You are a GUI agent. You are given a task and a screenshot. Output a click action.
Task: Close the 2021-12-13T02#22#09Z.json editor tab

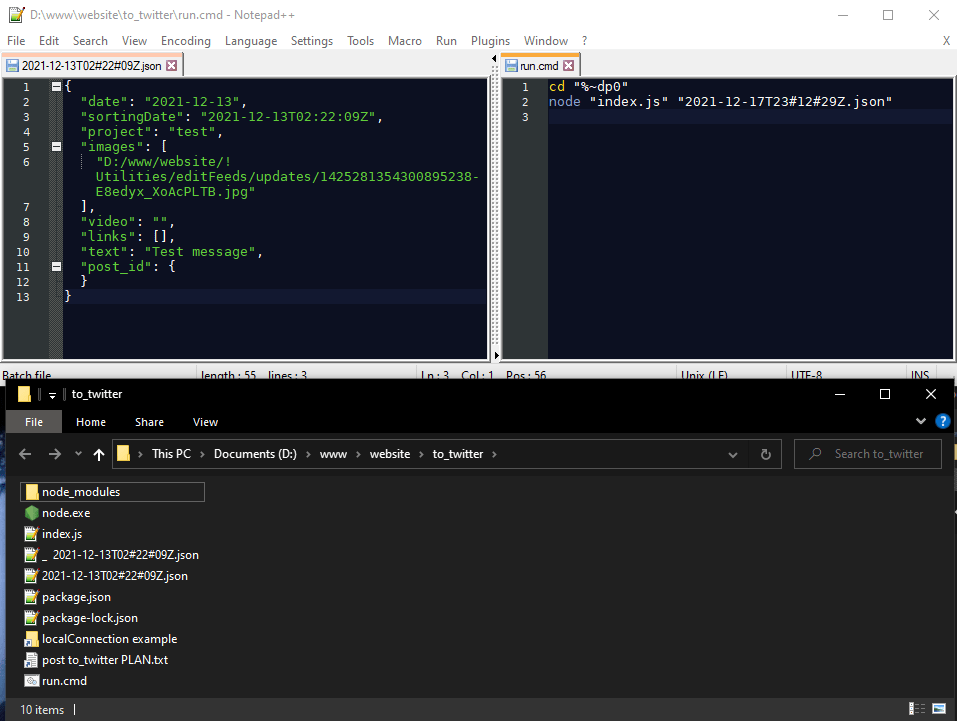click(172, 66)
